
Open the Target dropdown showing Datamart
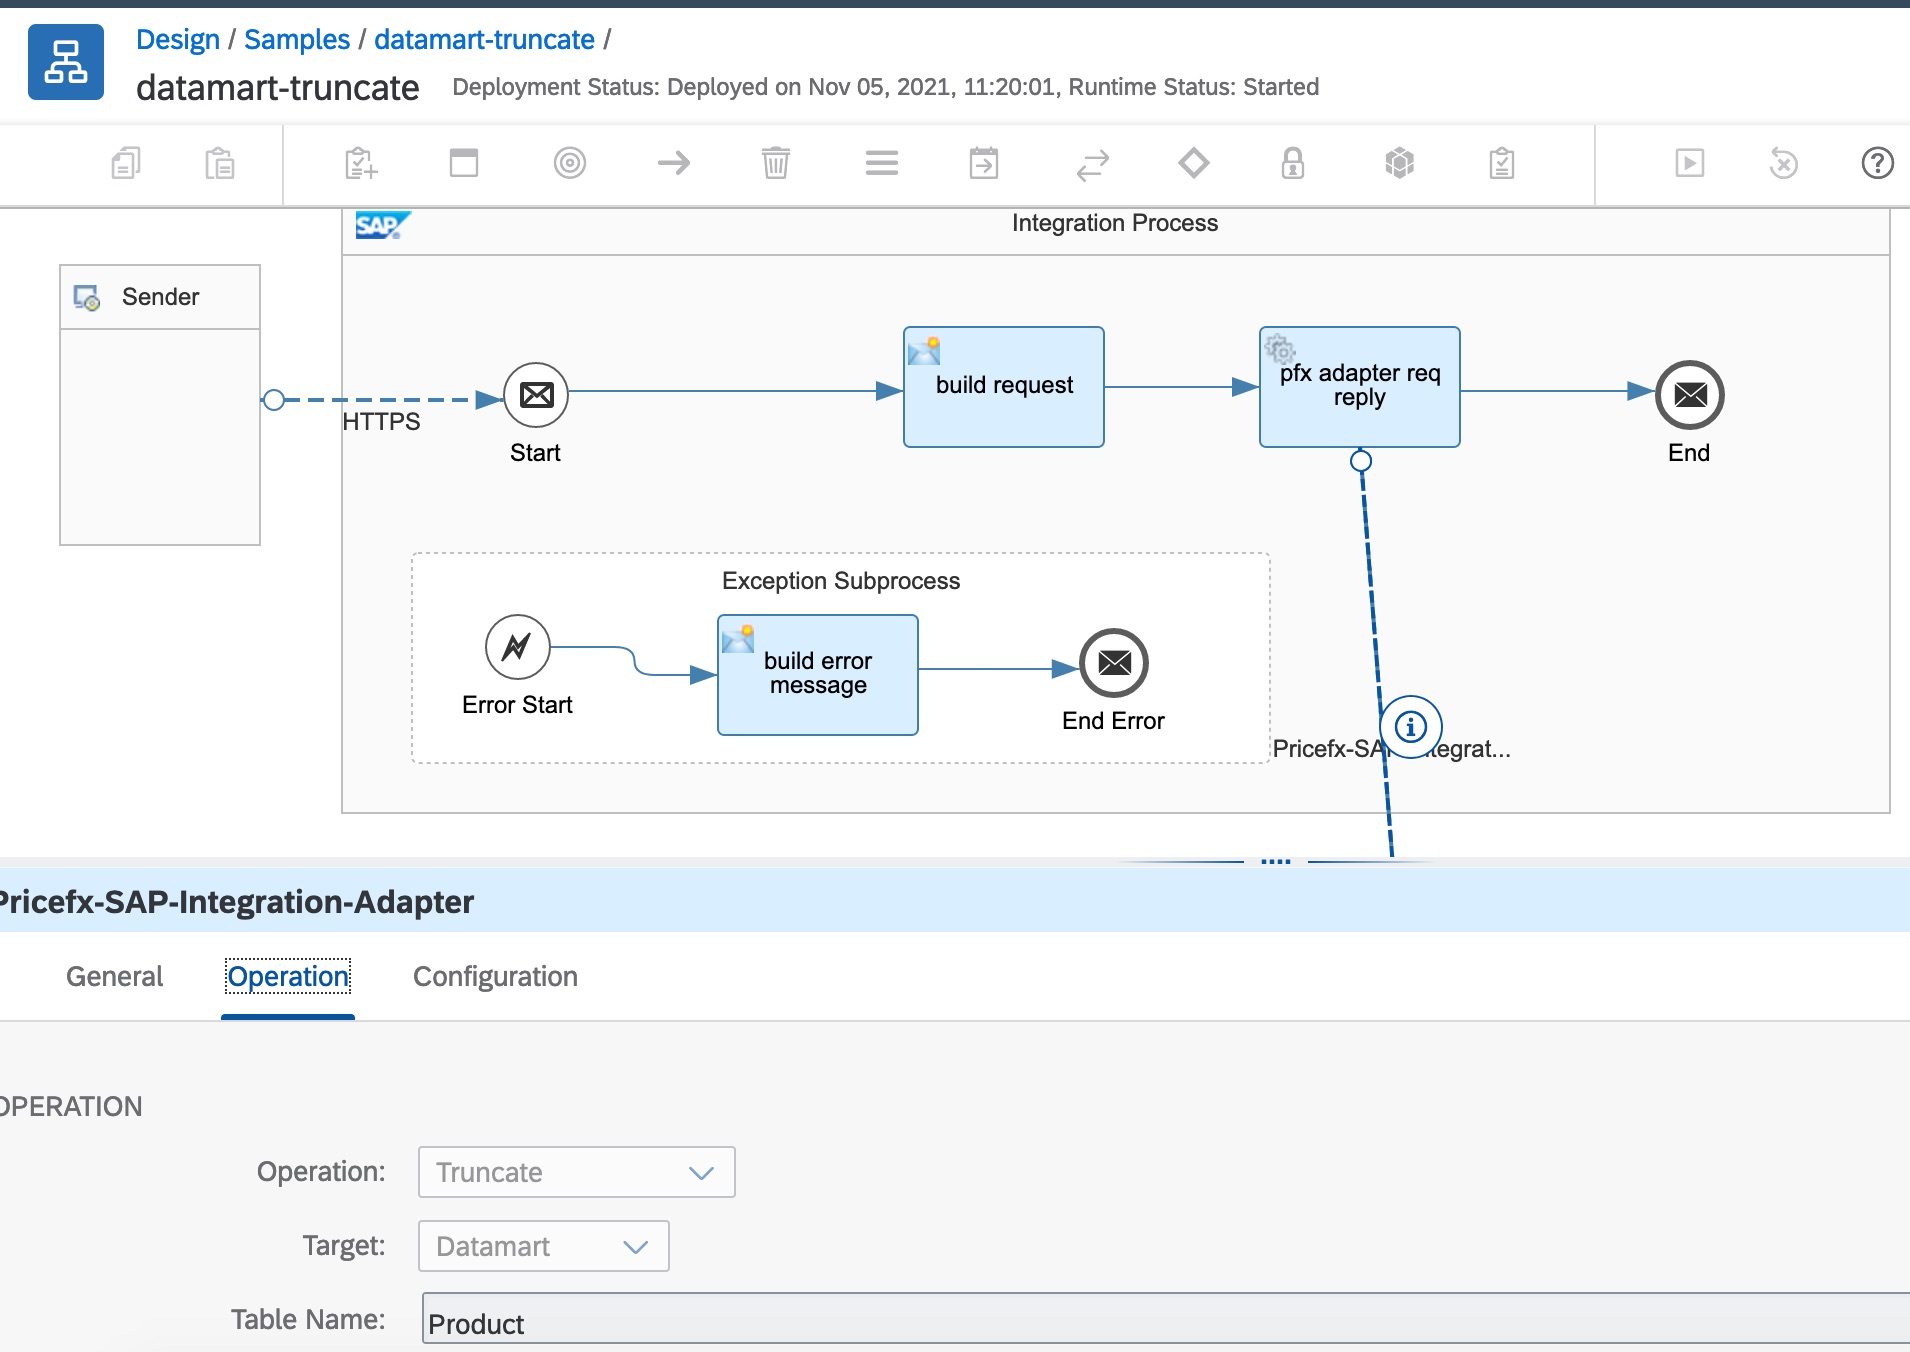(x=543, y=1246)
